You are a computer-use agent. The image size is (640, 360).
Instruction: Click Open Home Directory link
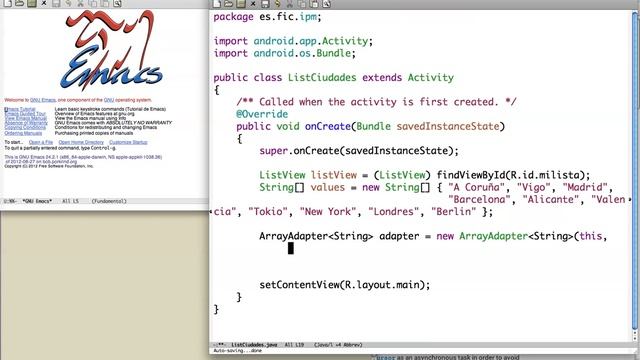point(81,142)
